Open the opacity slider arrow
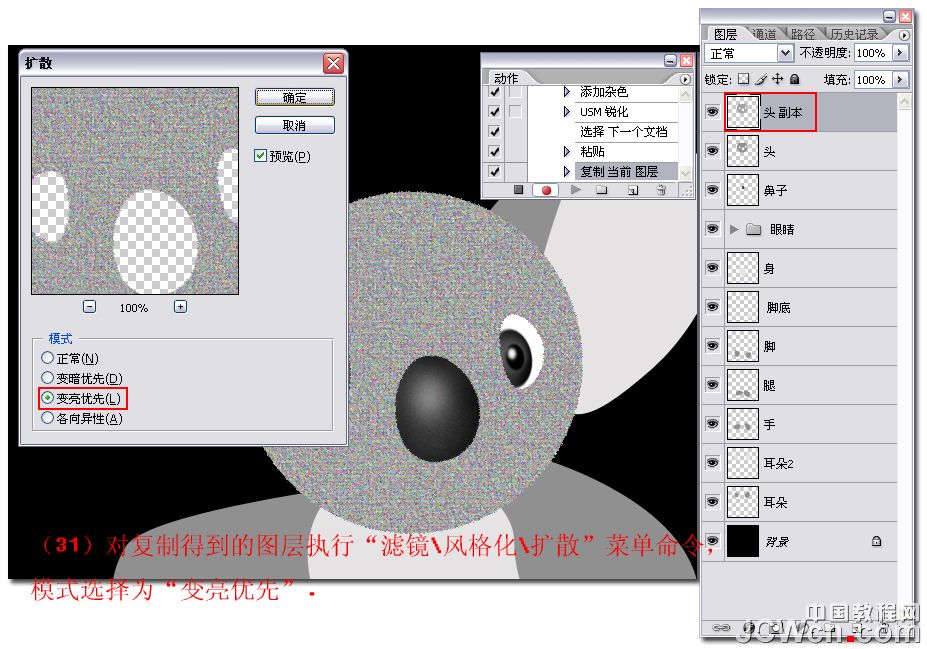Image resolution: width=927 pixels, height=649 pixels. [900, 53]
